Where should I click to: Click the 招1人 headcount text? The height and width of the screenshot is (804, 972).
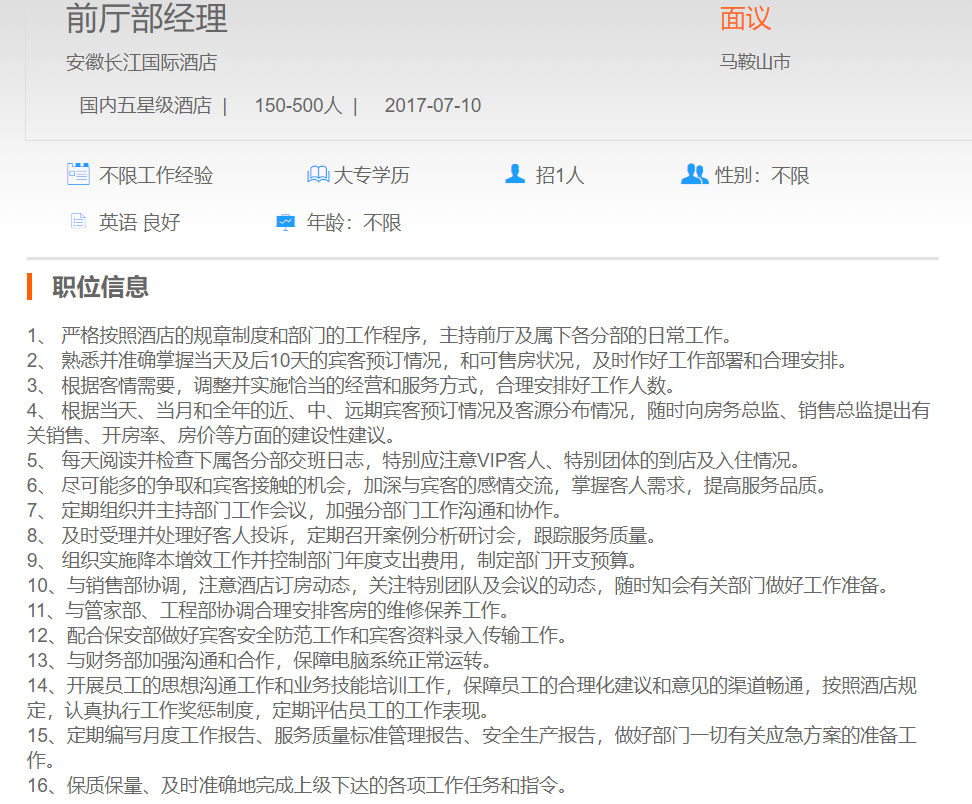[x=560, y=176]
